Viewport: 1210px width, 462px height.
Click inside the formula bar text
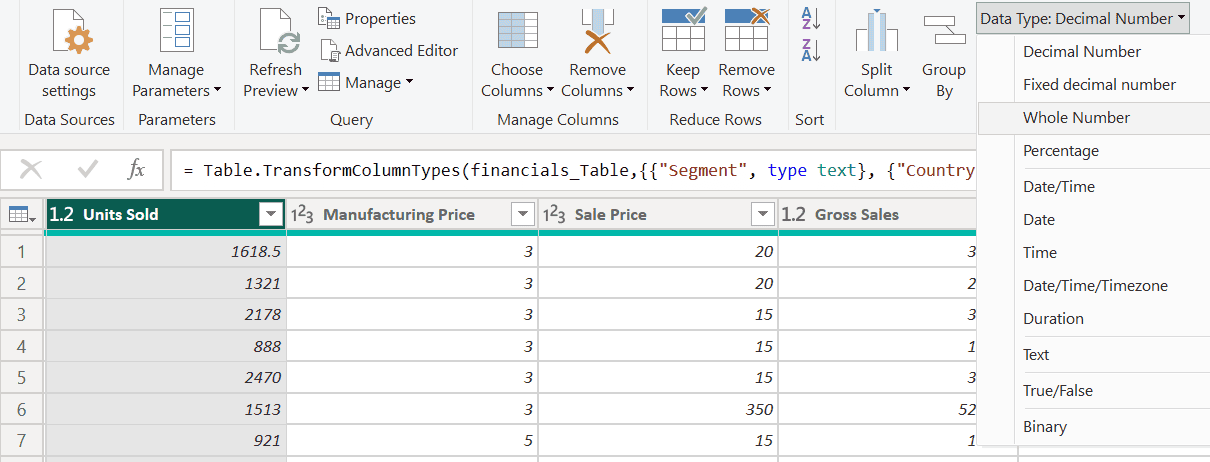click(x=570, y=170)
